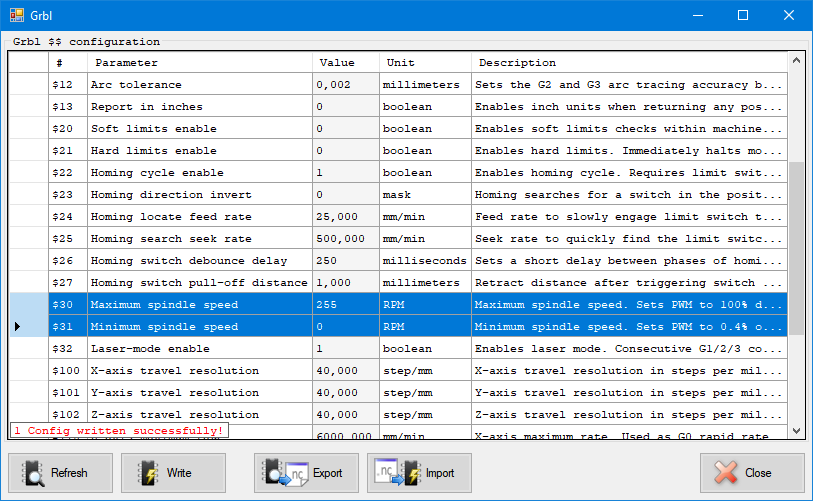Viewport: 813px width, 501px height.
Task: Click the Refresh button label
Action: click(69, 473)
